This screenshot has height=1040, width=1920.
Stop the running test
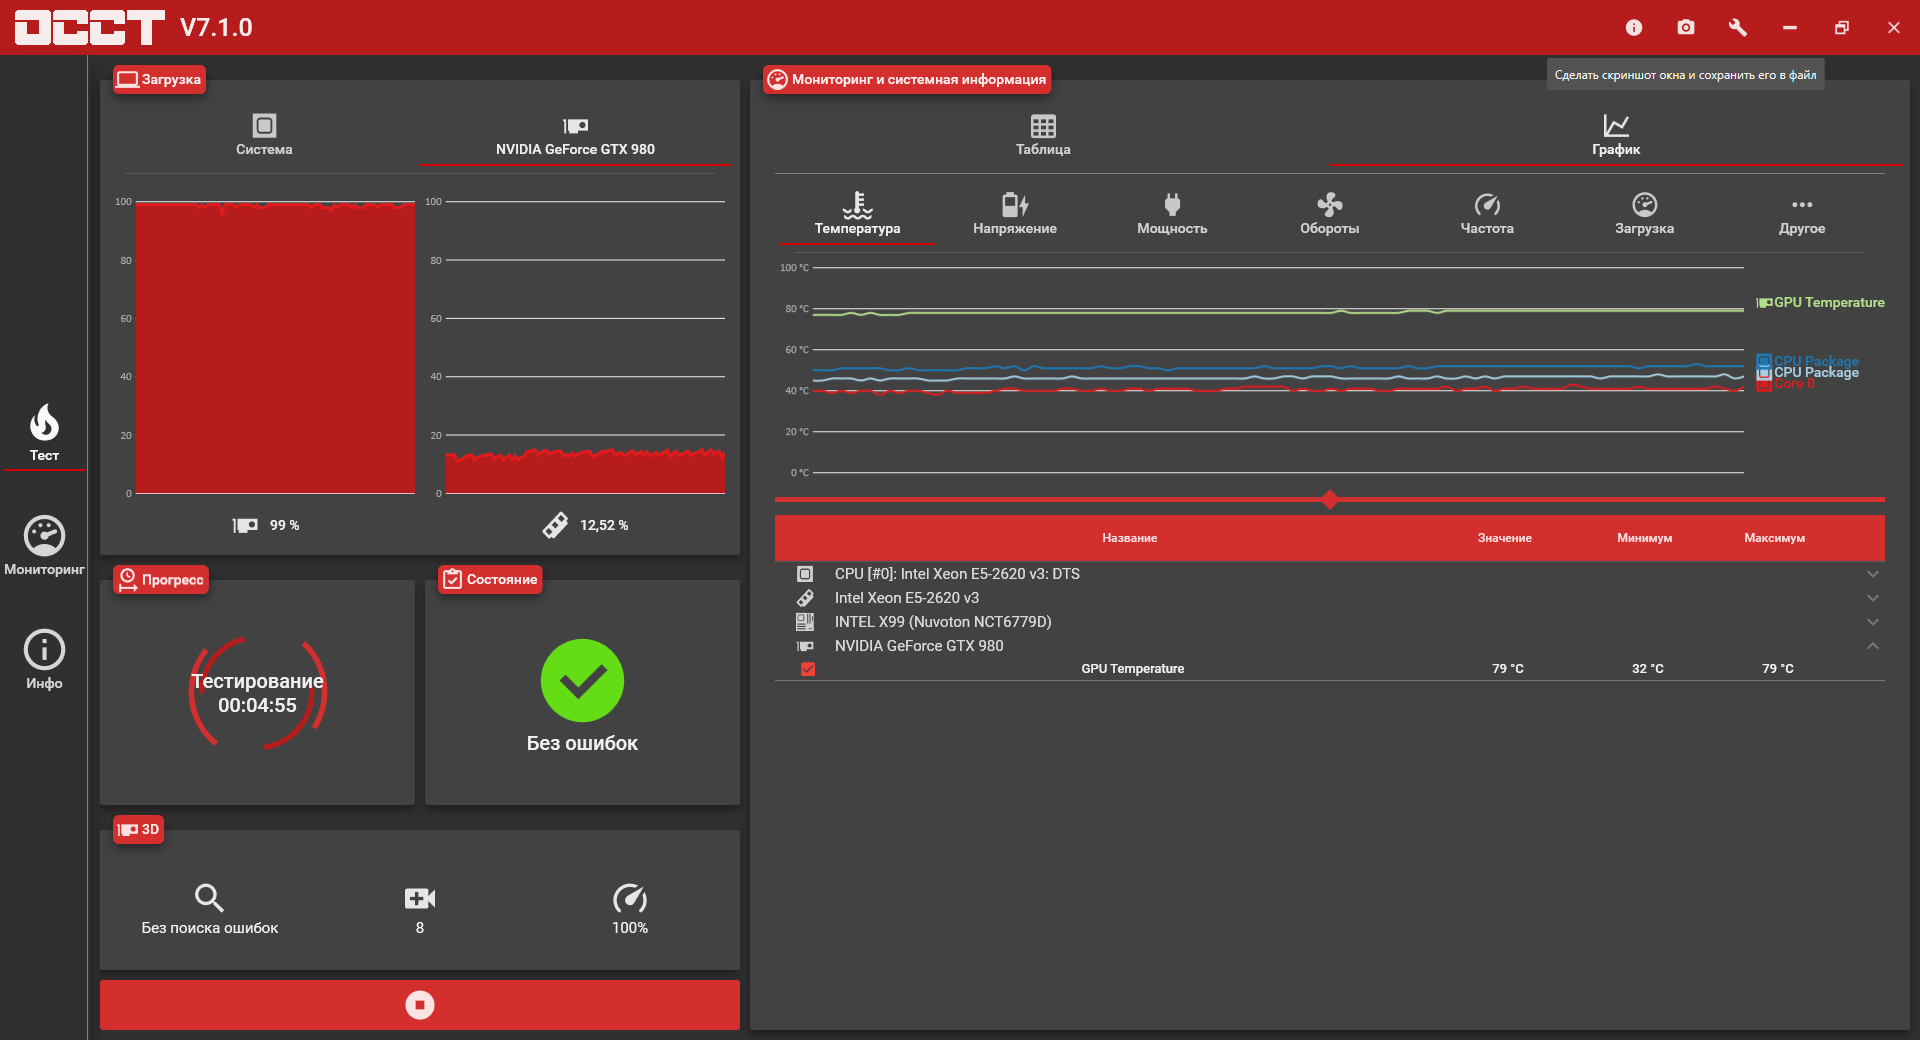420,1005
